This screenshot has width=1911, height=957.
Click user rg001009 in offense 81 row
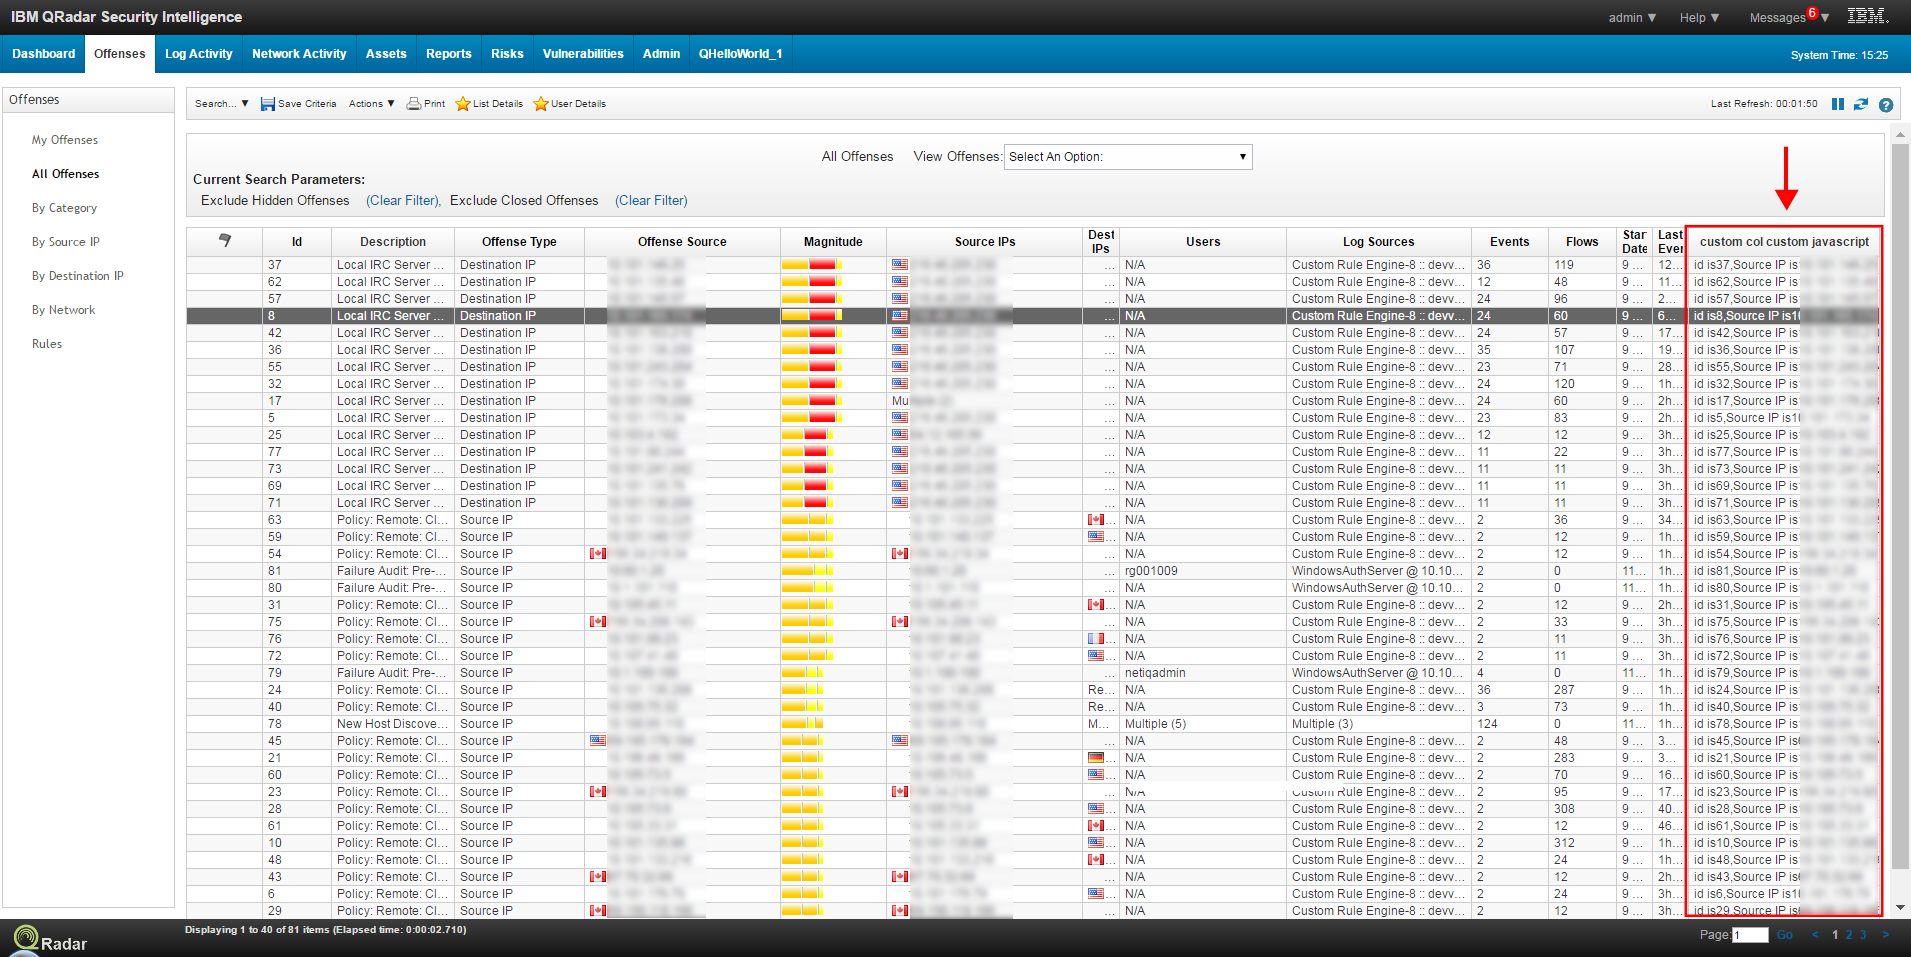[1151, 571]
